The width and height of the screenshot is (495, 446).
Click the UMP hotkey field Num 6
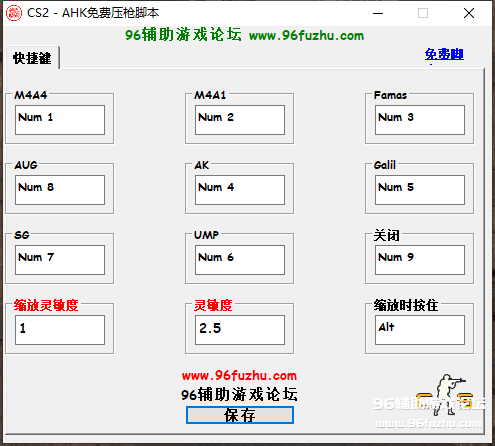click(x=240, y=260)
